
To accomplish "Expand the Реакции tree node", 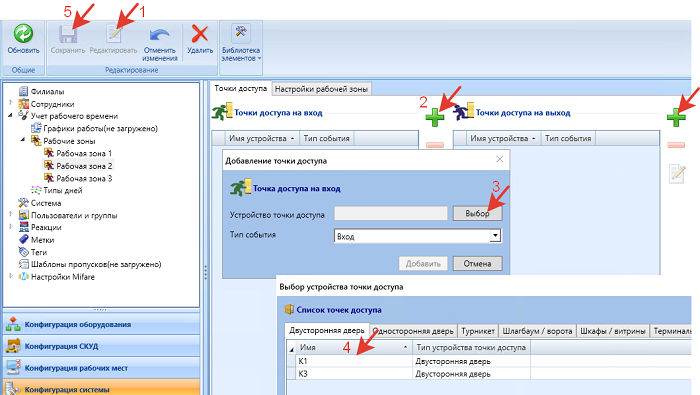I will tap(11, 226).
